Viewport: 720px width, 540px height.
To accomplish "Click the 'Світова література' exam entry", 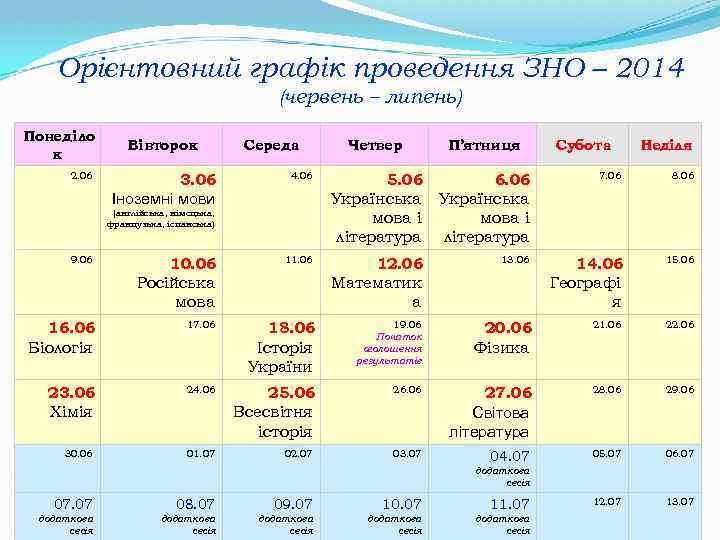I will coord(489,422).
